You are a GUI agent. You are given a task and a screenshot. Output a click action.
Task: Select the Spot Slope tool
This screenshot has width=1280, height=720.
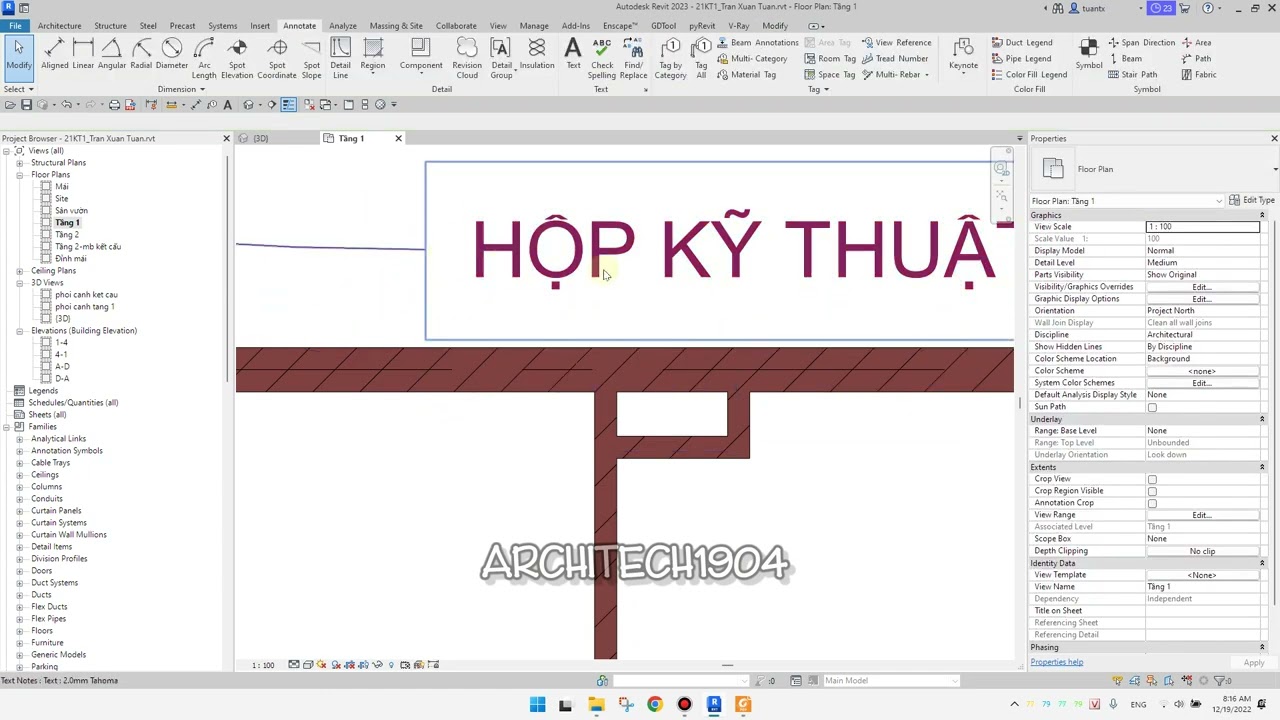(x=312, y=59)
